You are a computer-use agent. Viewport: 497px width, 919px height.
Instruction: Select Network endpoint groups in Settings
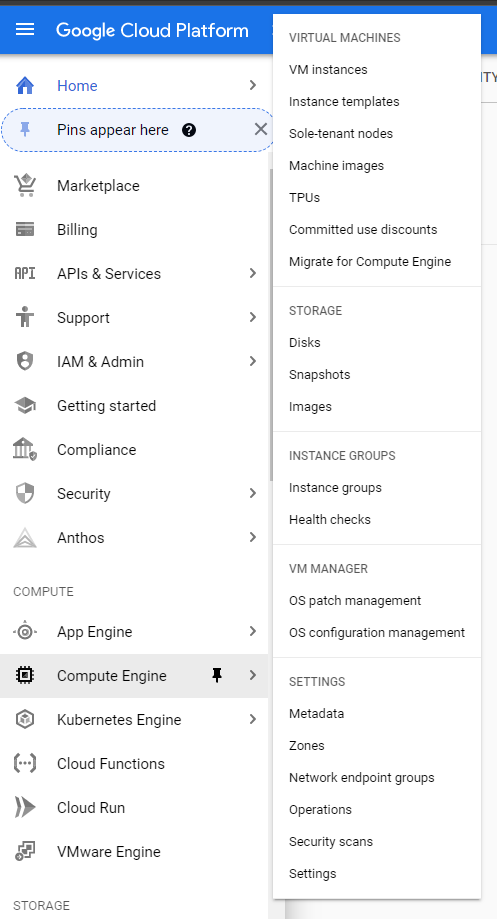coord(362,778)
